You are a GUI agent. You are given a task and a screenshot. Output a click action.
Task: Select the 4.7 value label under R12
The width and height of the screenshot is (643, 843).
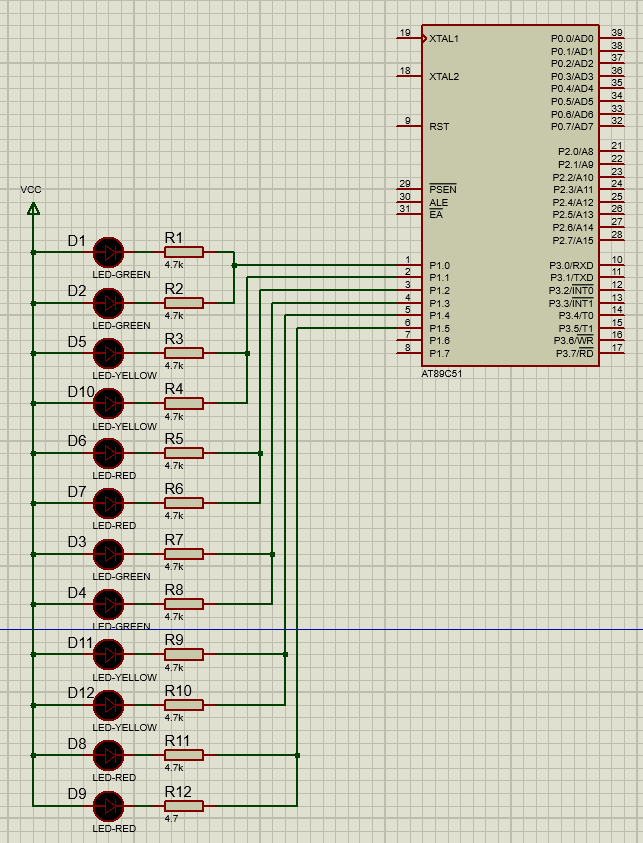pos(171,818)
